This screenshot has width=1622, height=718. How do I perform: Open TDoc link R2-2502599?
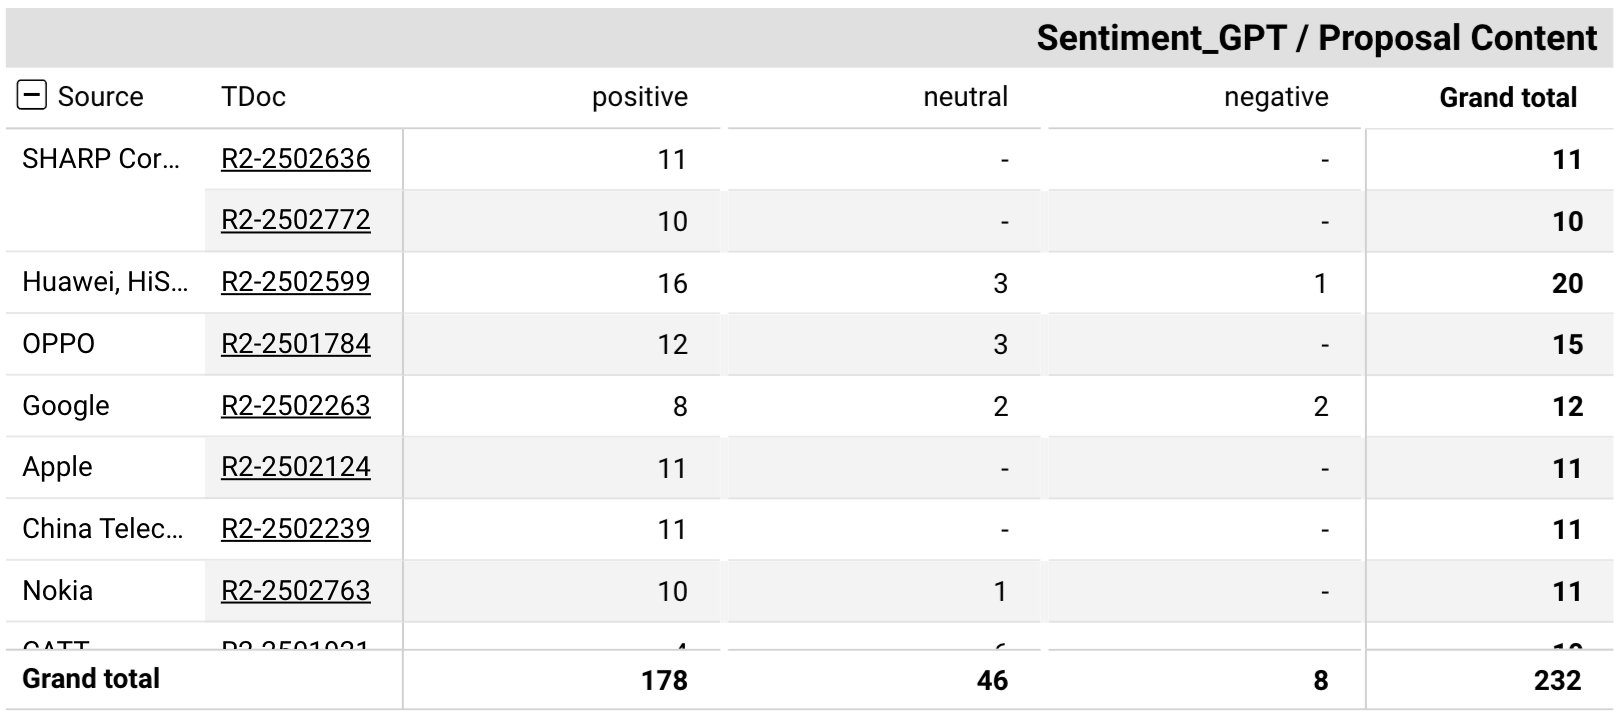pos(295,282)
